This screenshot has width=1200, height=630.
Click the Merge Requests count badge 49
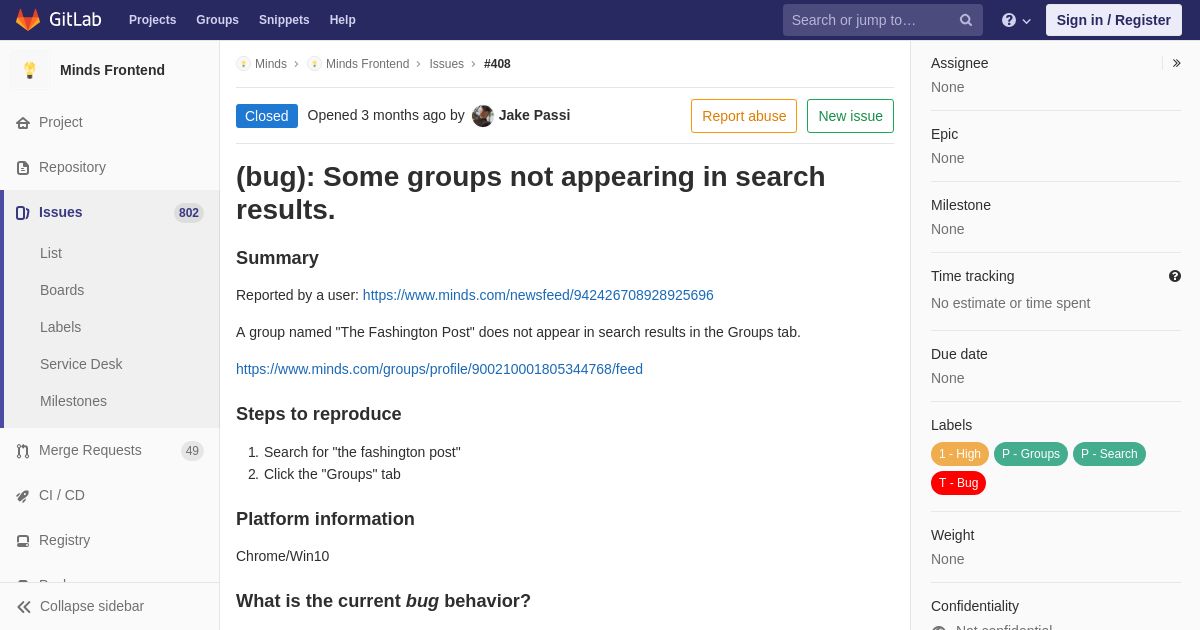(192, 451)
